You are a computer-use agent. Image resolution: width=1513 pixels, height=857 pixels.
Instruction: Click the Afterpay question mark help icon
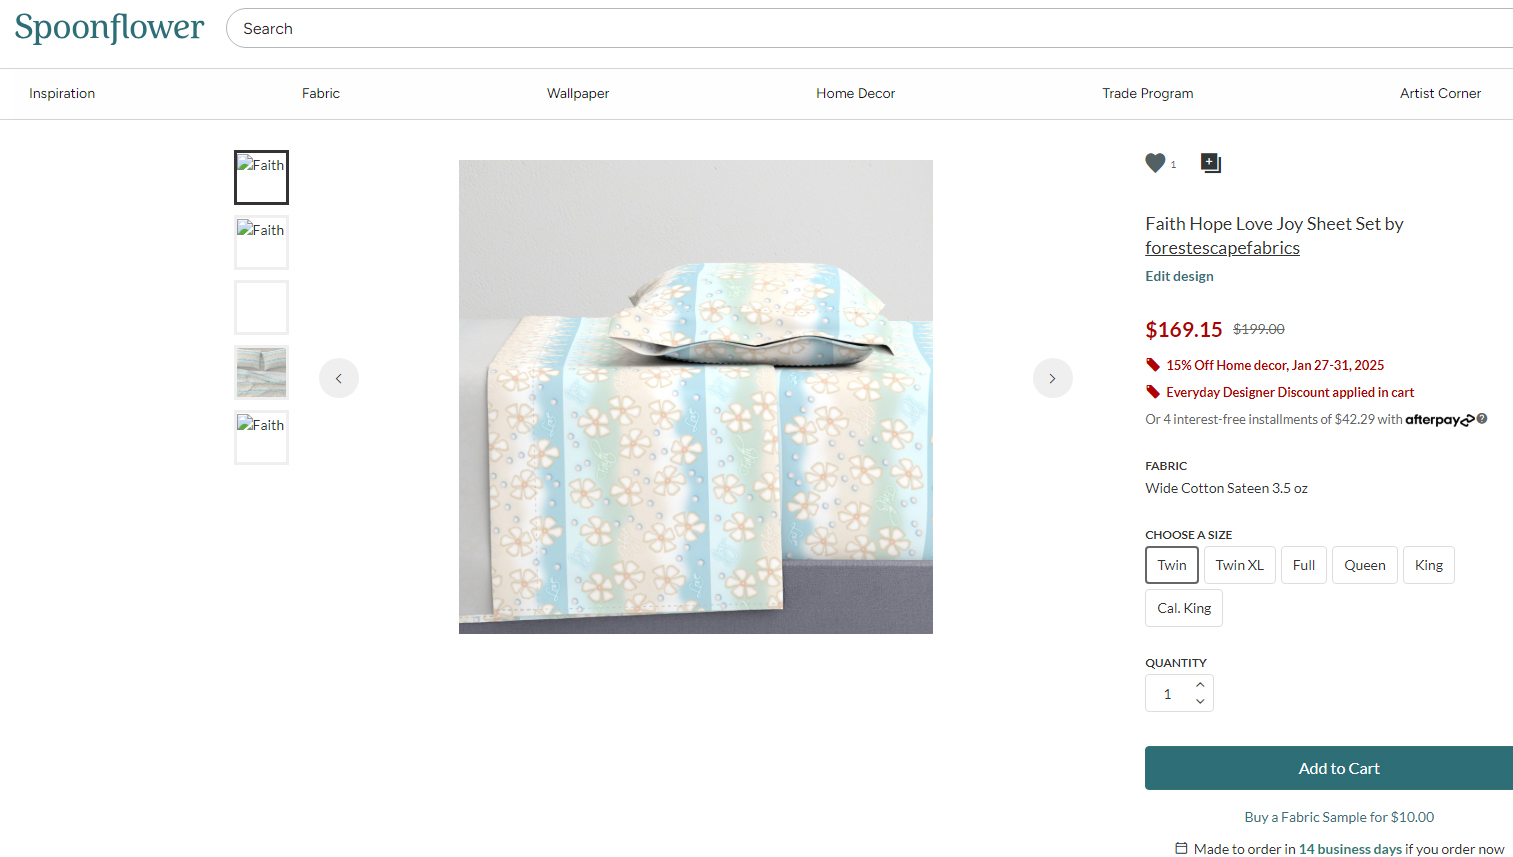(1481, 419)
